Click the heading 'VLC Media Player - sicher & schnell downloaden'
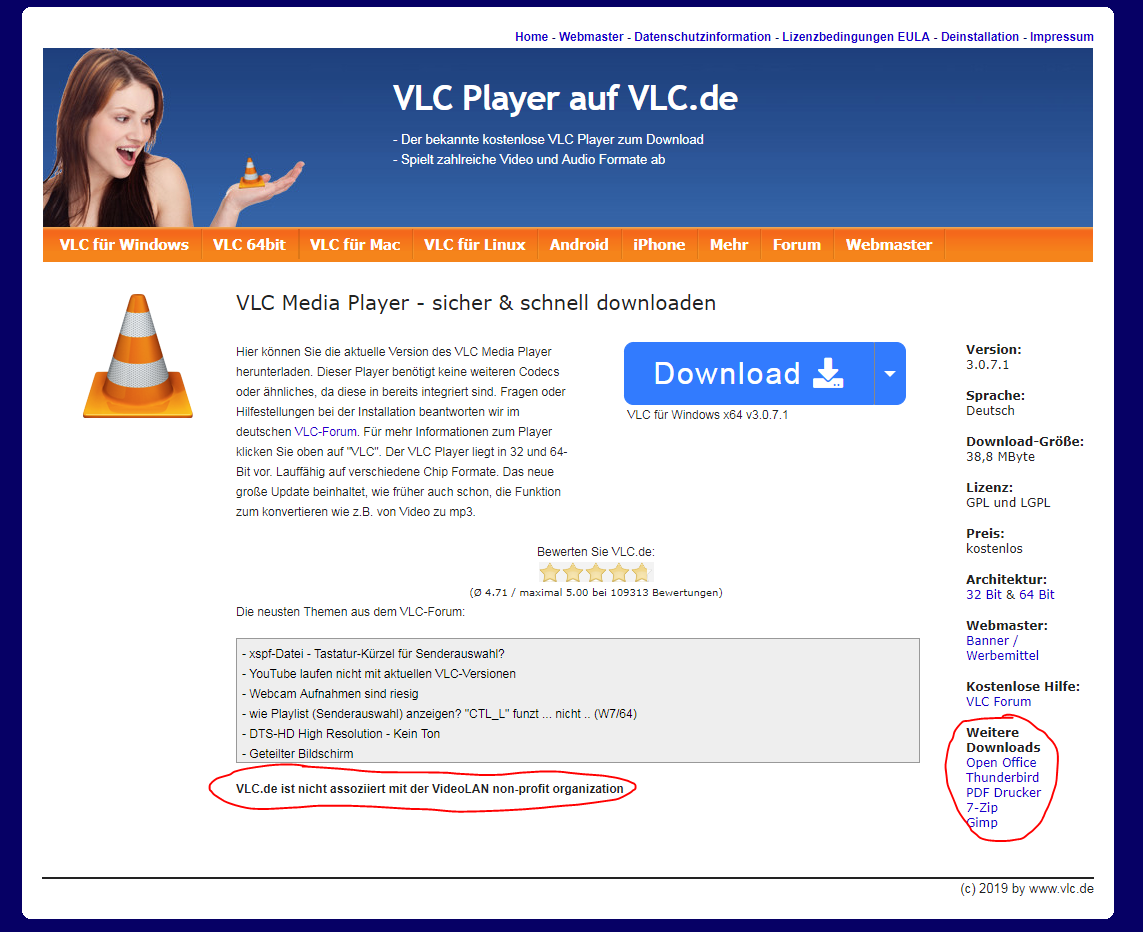 point(476,302)
